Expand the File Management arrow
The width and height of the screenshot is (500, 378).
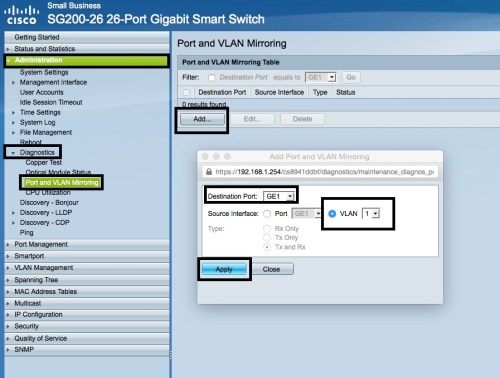(13, 132)
